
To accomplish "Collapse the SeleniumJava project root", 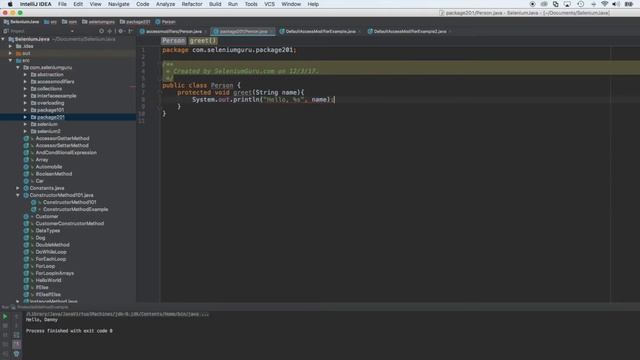I will pyautogui.click(x=4, y=39).
